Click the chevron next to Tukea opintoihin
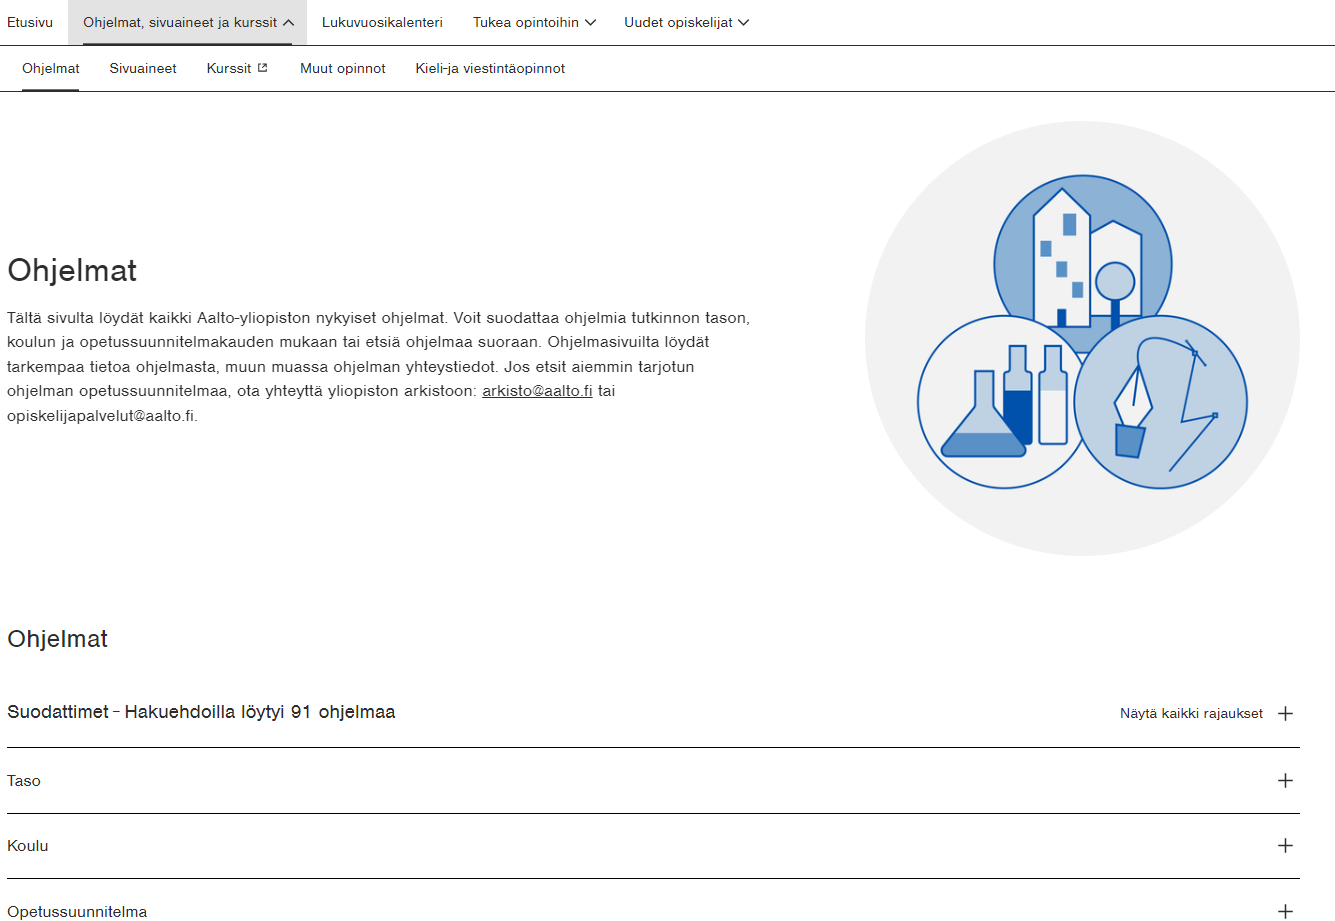This screenshot has width=1335, height=921. 590,22
